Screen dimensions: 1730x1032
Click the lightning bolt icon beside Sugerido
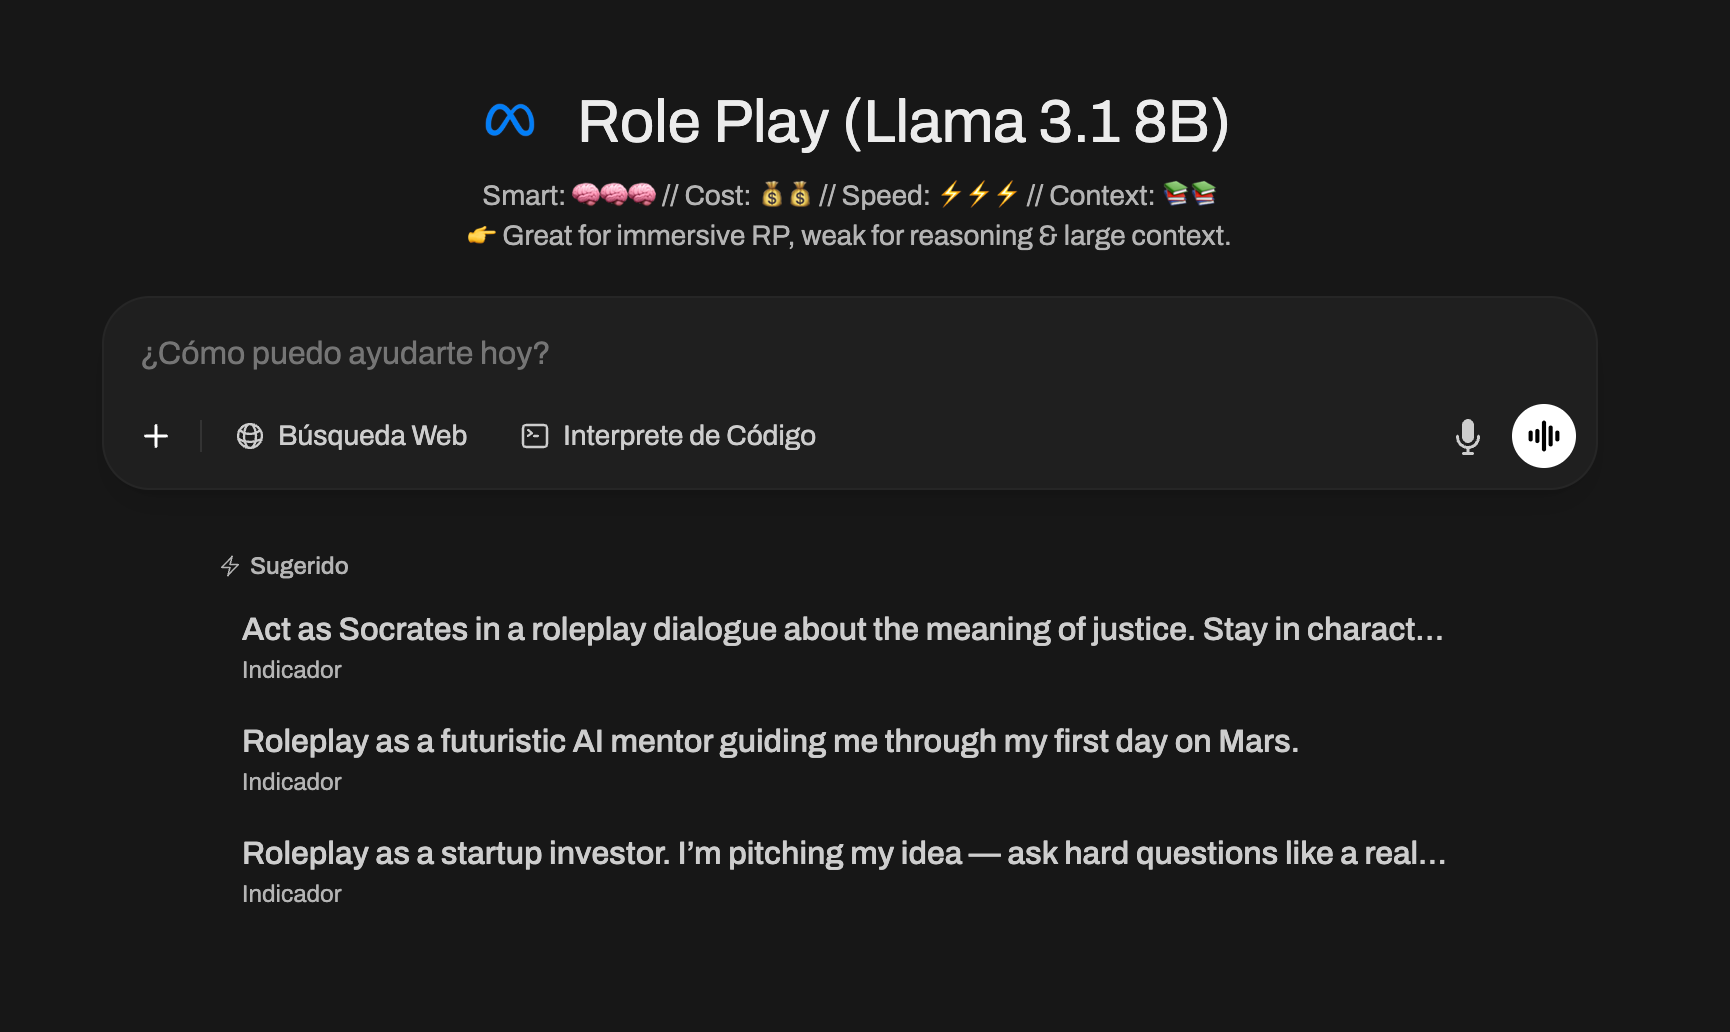coord(230,566)
